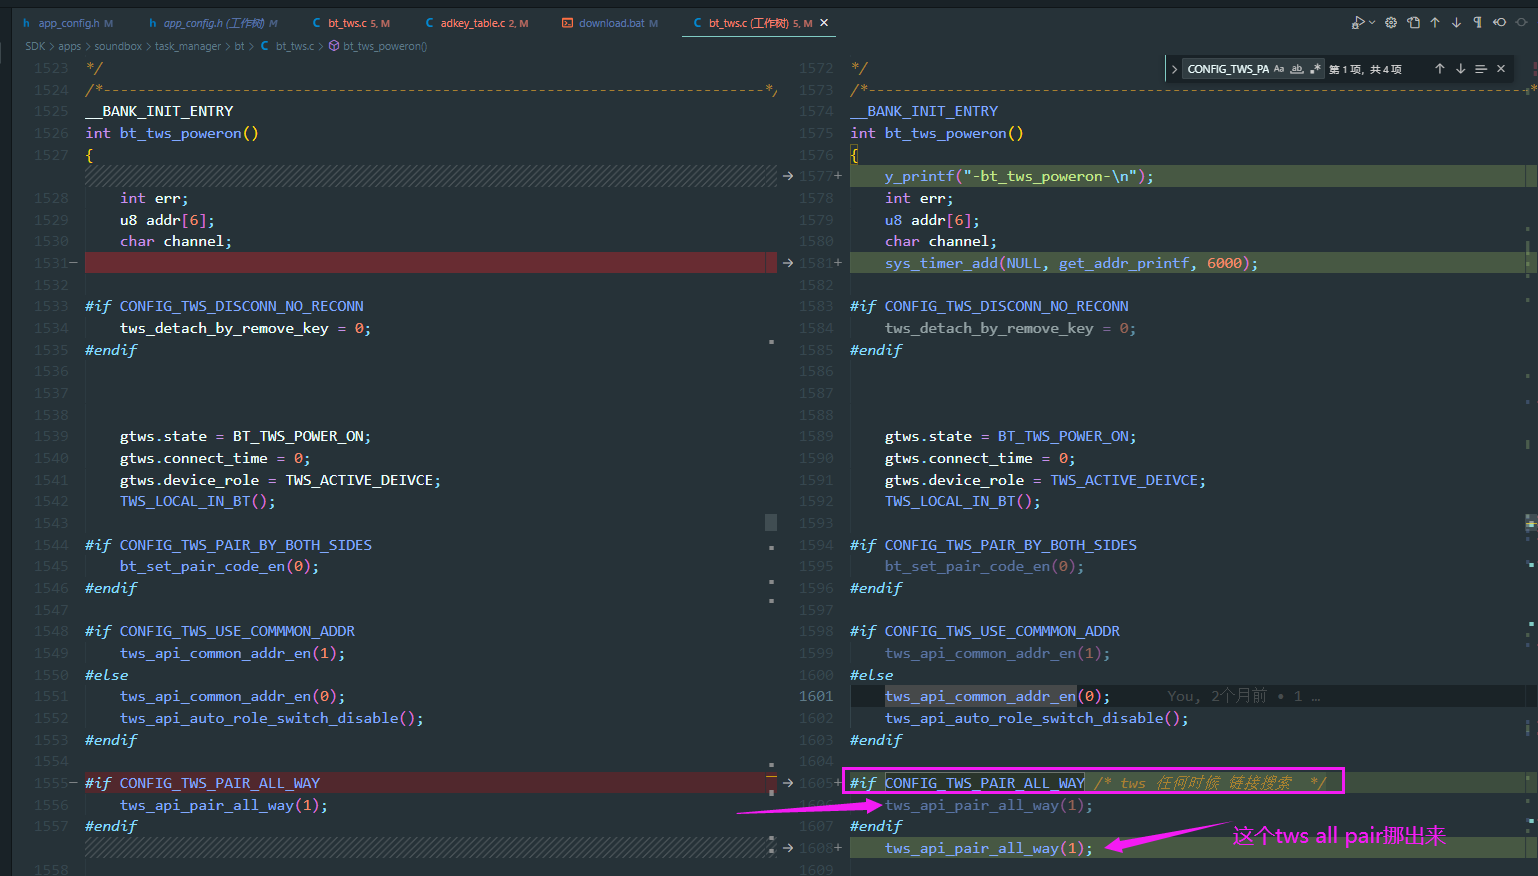Toggle Match Whole Word (ab) in find widget
The width and height of the screenshot is (1538, 876).
point(1297,69)
